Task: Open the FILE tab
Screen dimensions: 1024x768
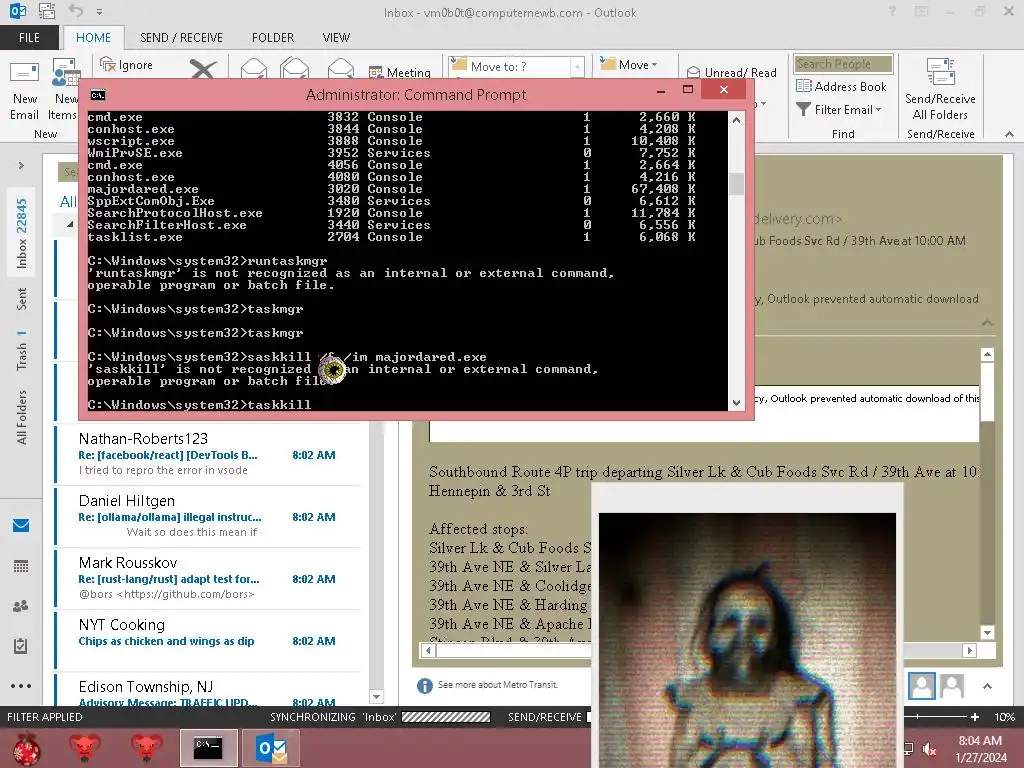Action: click(x=29, y=38)
